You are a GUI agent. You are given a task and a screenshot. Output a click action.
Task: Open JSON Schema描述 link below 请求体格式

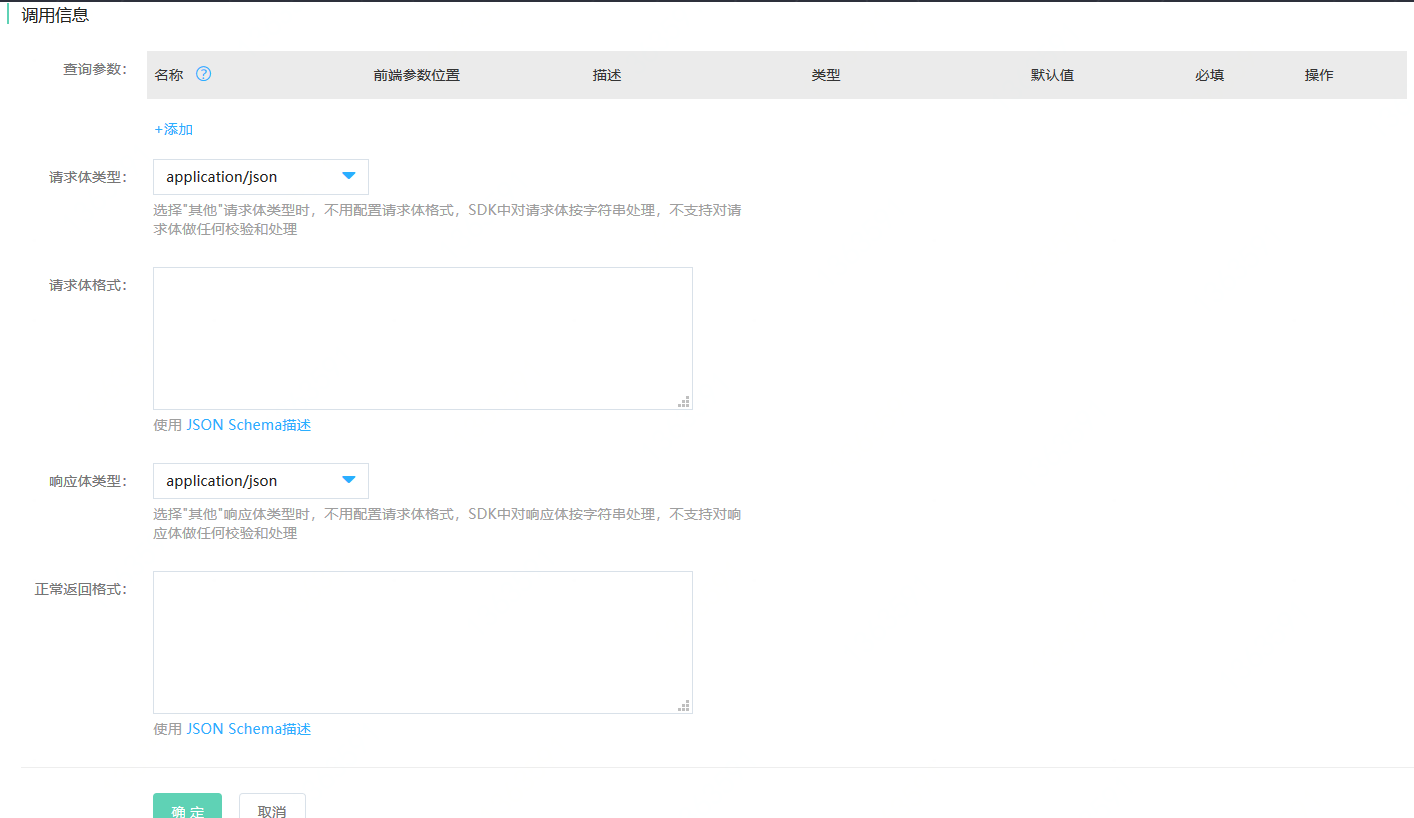(x=248, y=425)
